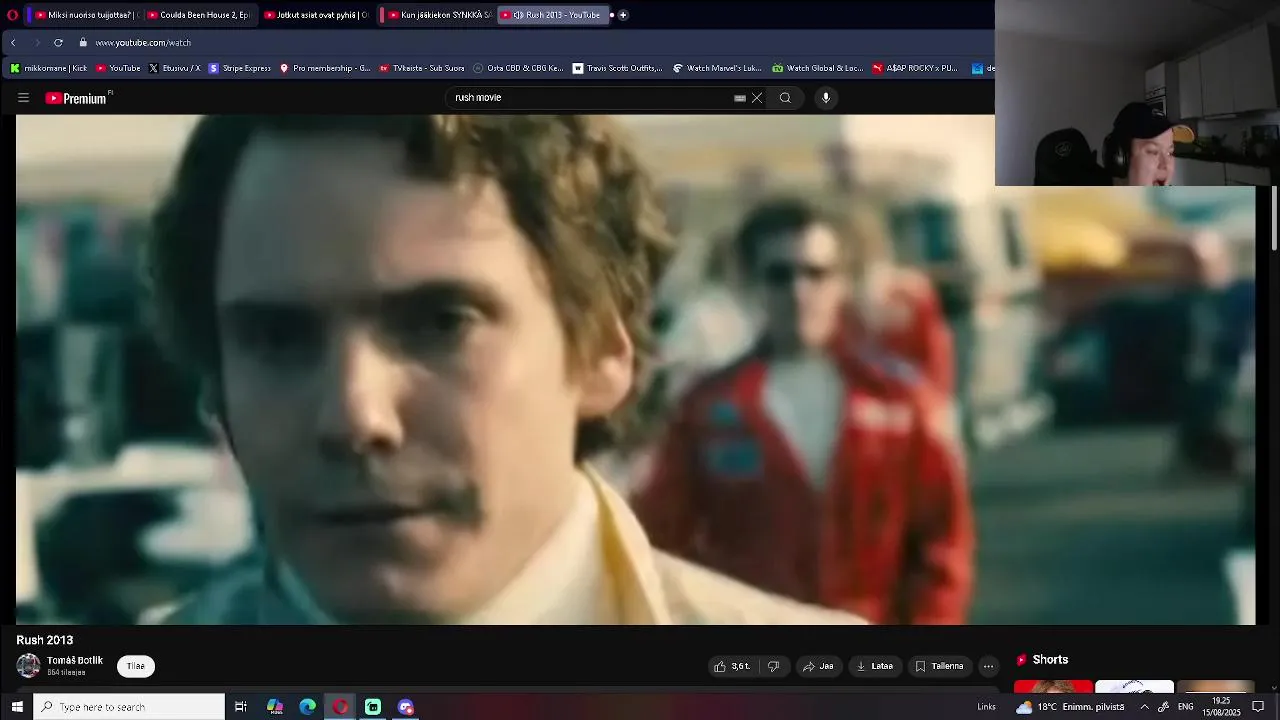Open 'TVkaista - Sub Suora' bookmark

[422, 68]
